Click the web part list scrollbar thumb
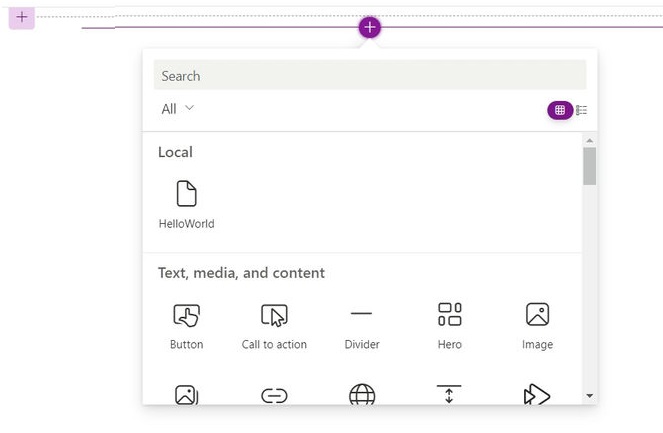 point(589,166)
